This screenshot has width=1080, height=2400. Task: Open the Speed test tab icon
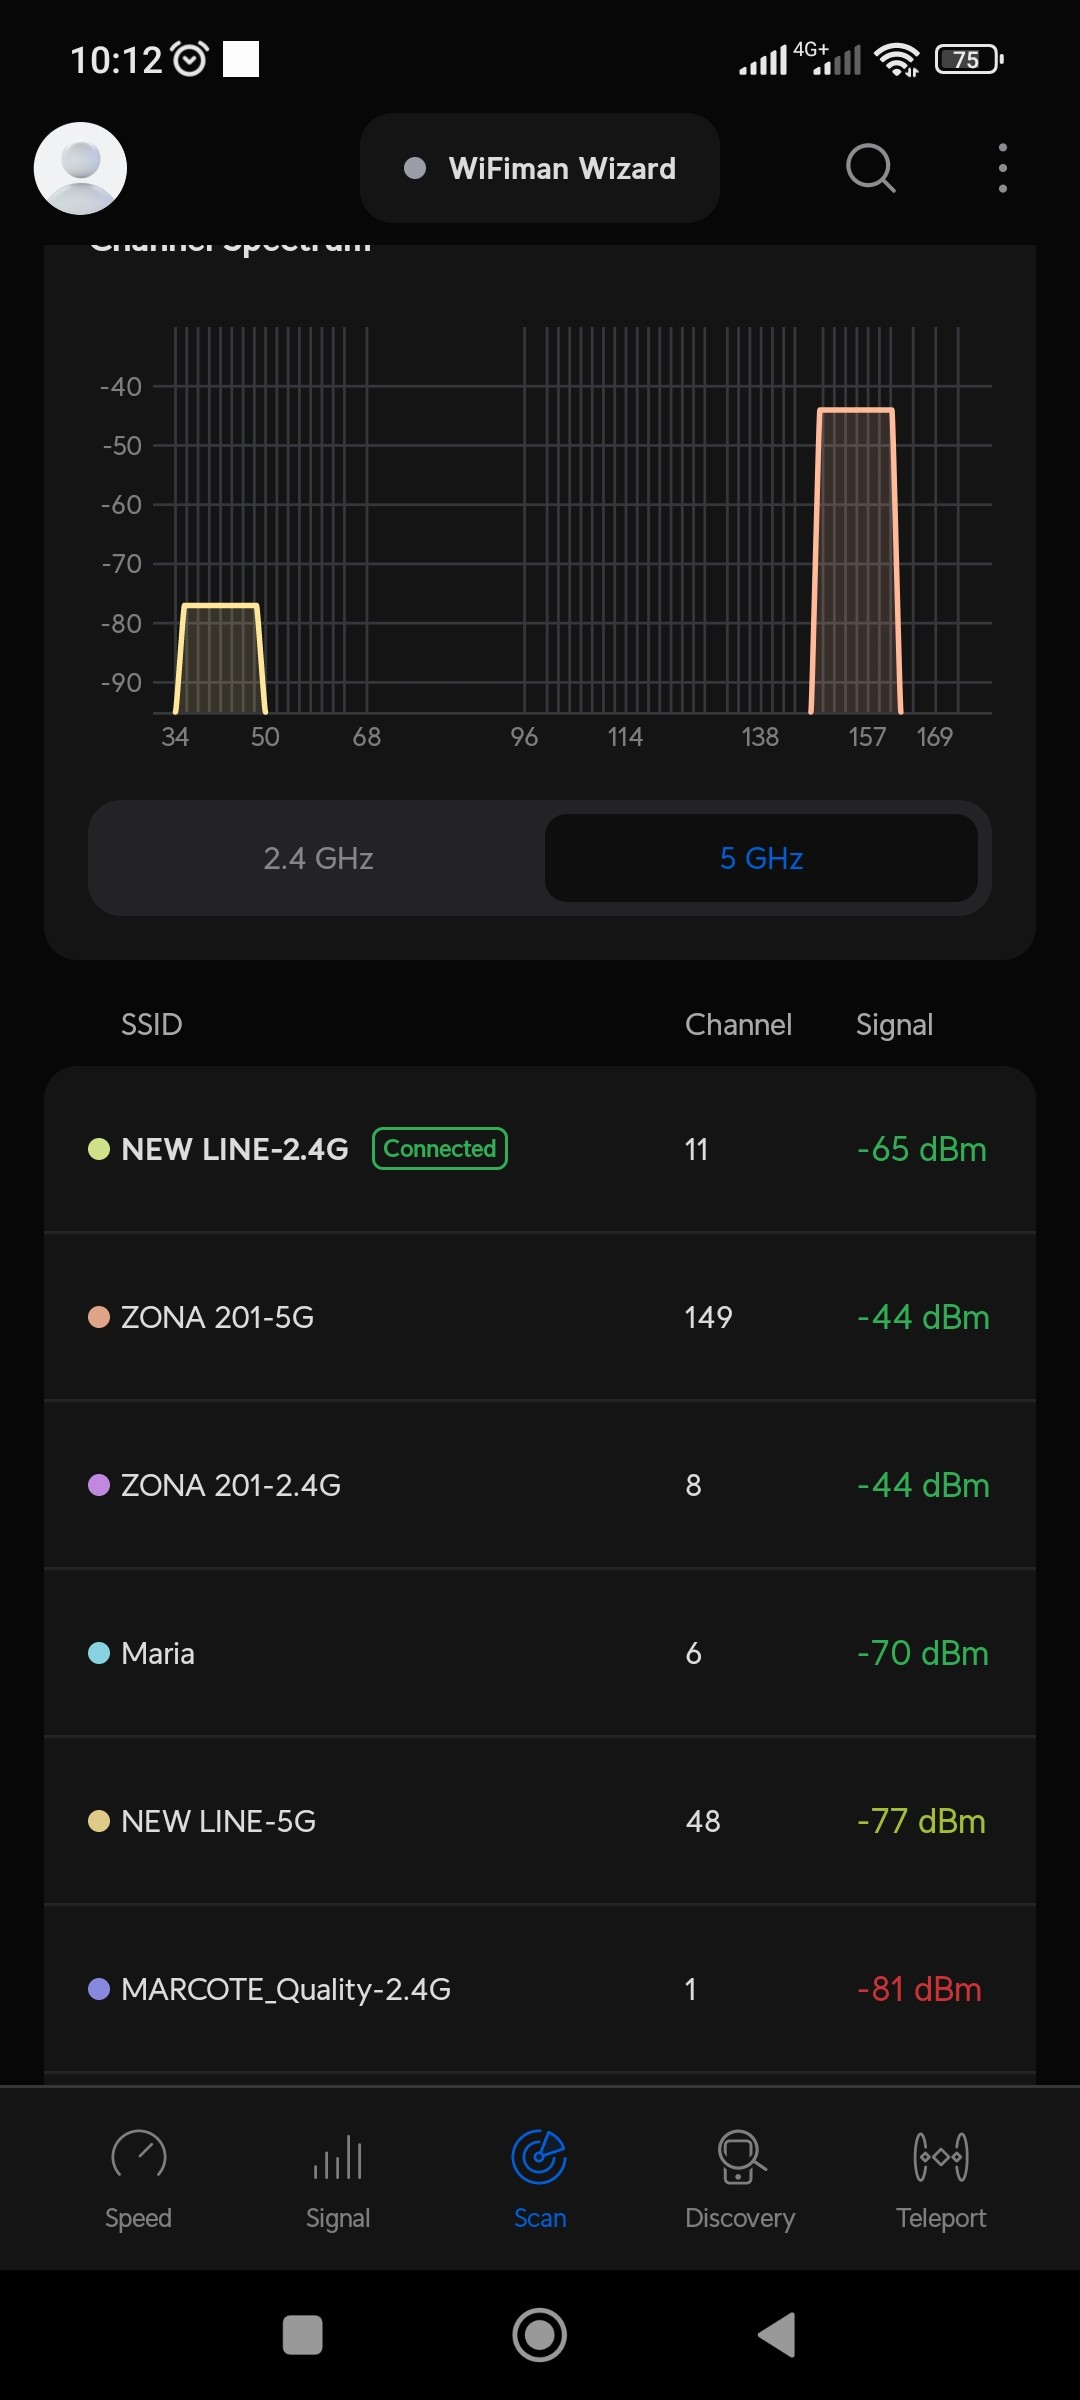click(138, 2156)
